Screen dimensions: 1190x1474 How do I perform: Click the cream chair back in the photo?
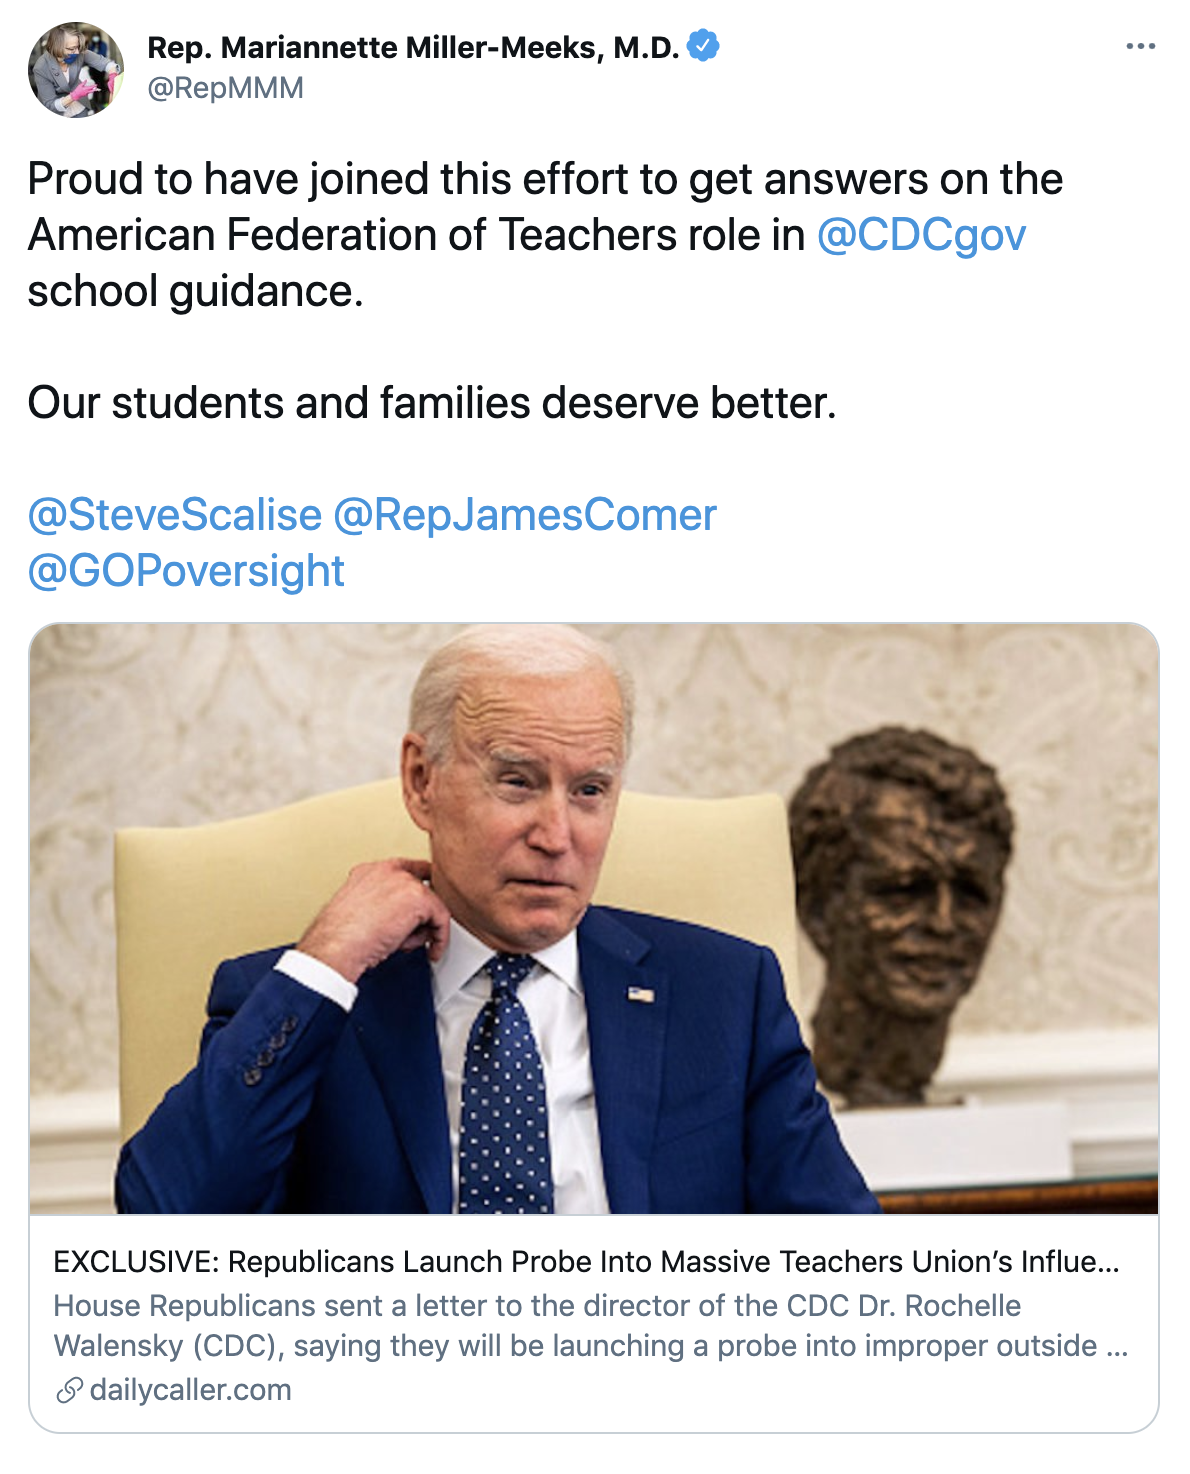200,880
